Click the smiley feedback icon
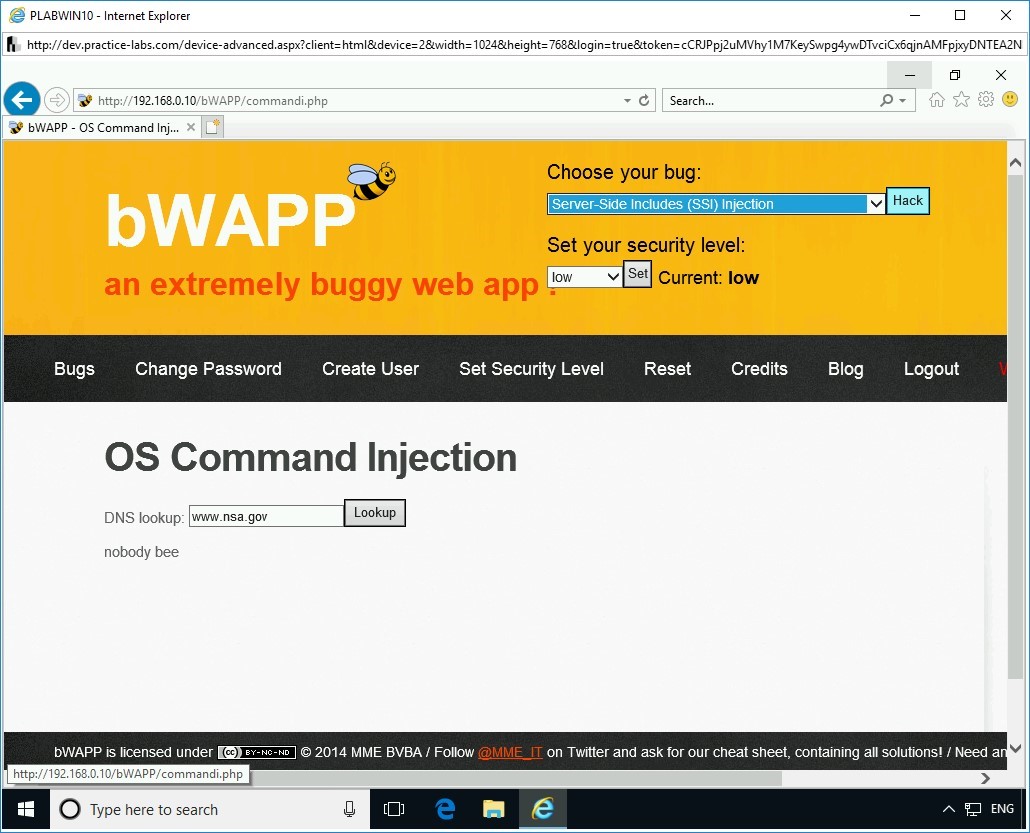Viewport: 1030px width, 833px height. tap(1010, 99)
